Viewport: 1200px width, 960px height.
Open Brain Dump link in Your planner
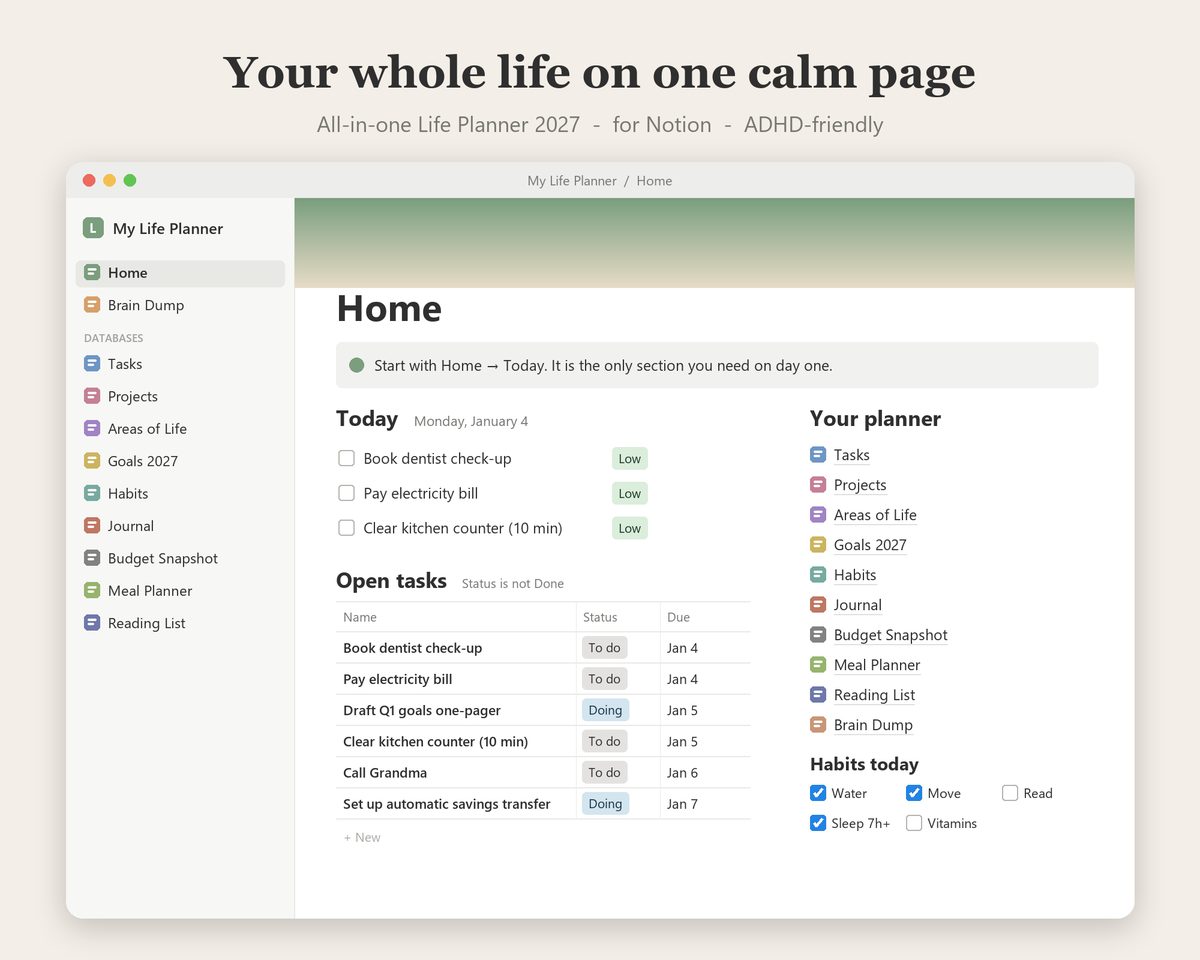point(873,725)
